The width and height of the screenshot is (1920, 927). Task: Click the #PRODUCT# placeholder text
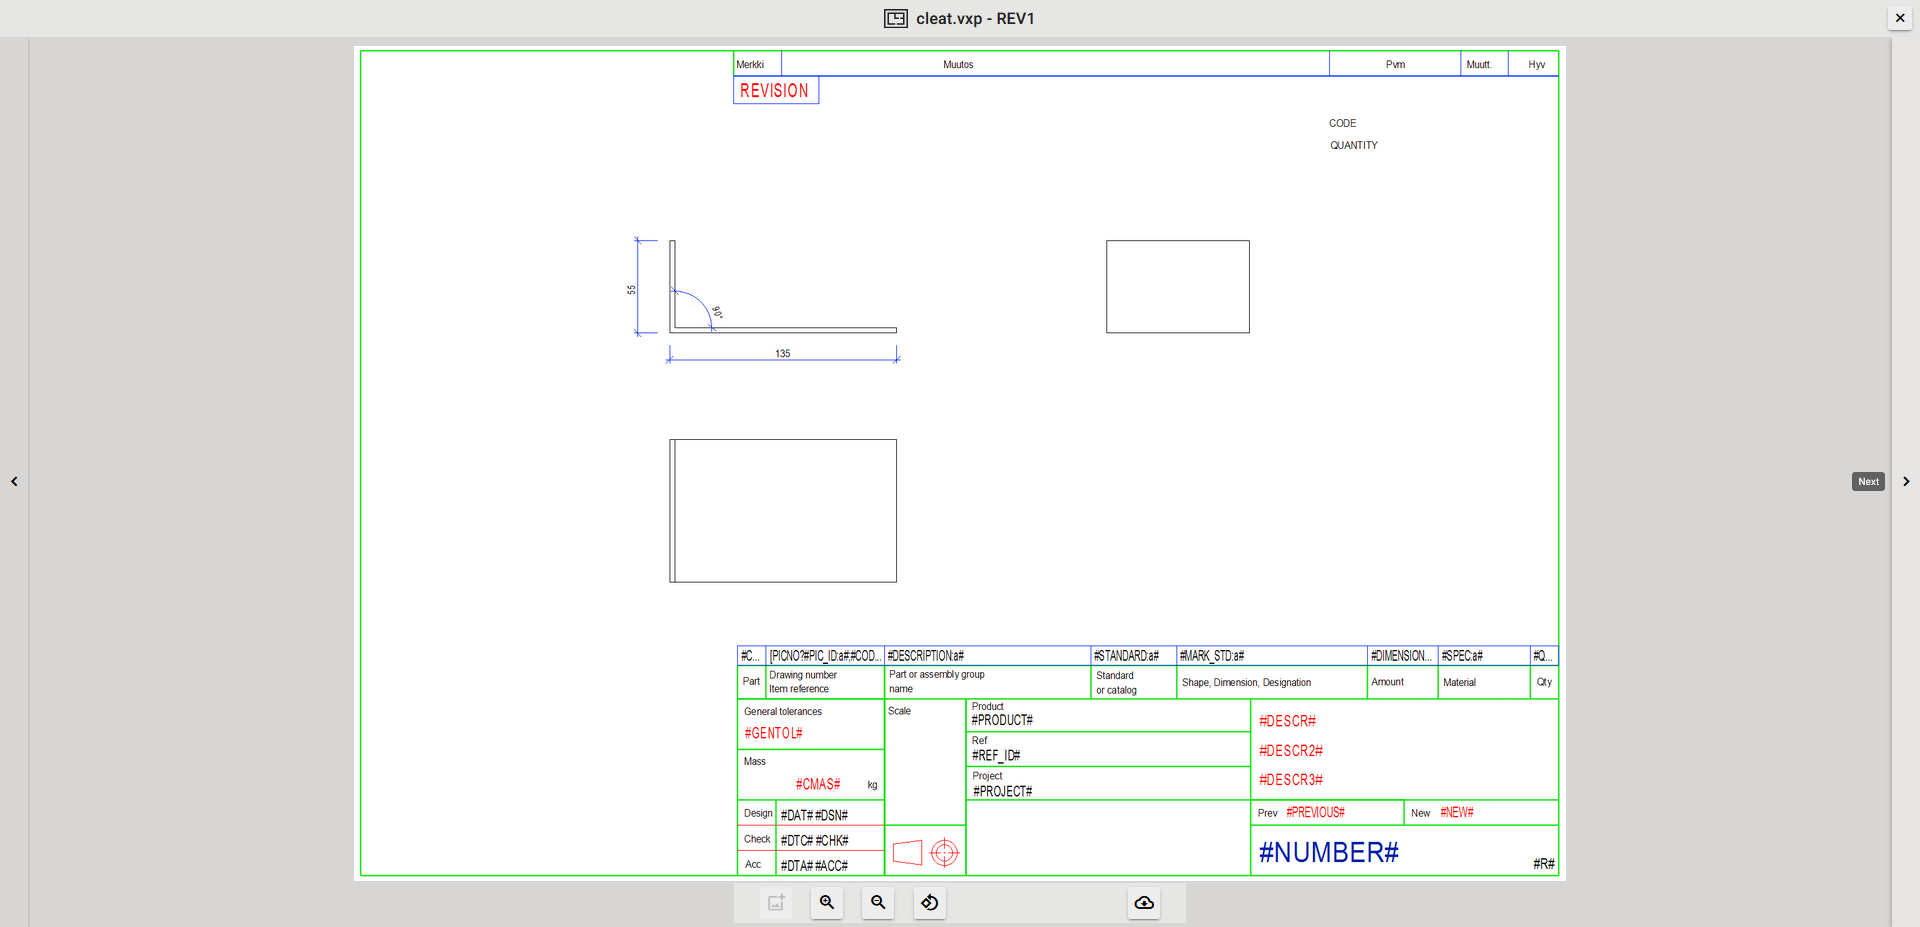click(x=1002, y=720)
